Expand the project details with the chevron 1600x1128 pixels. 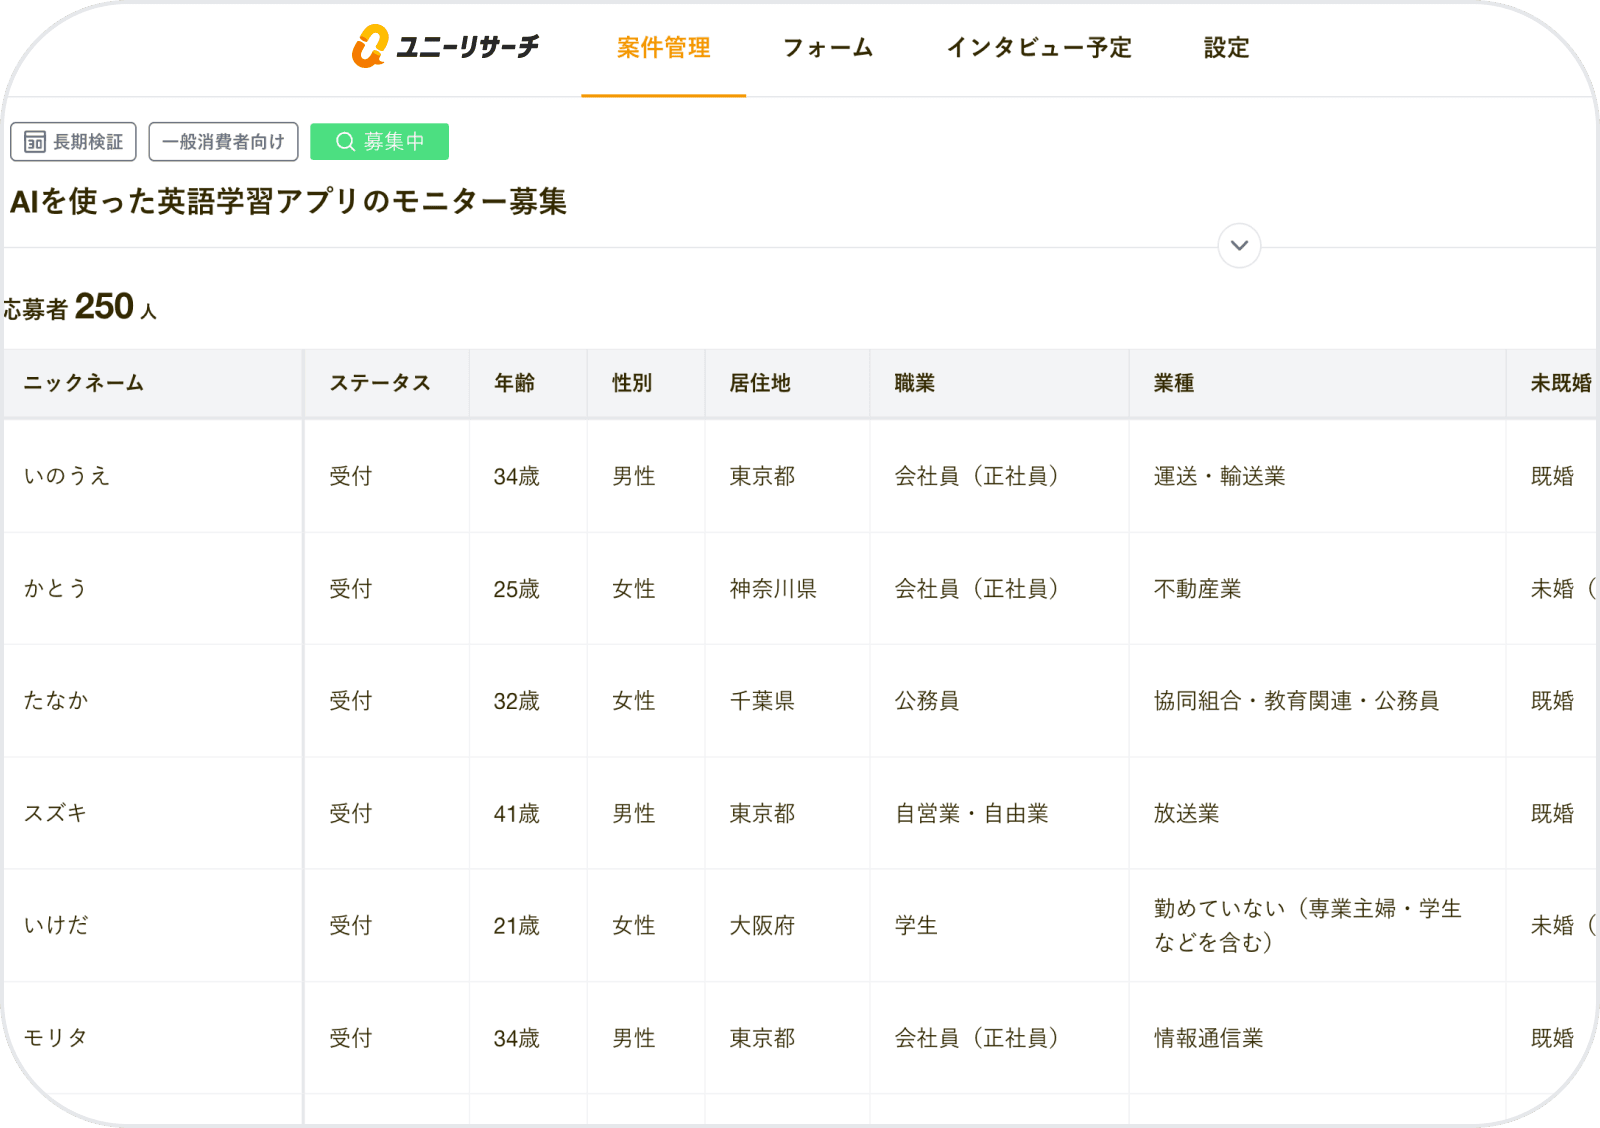point(1238,245)
